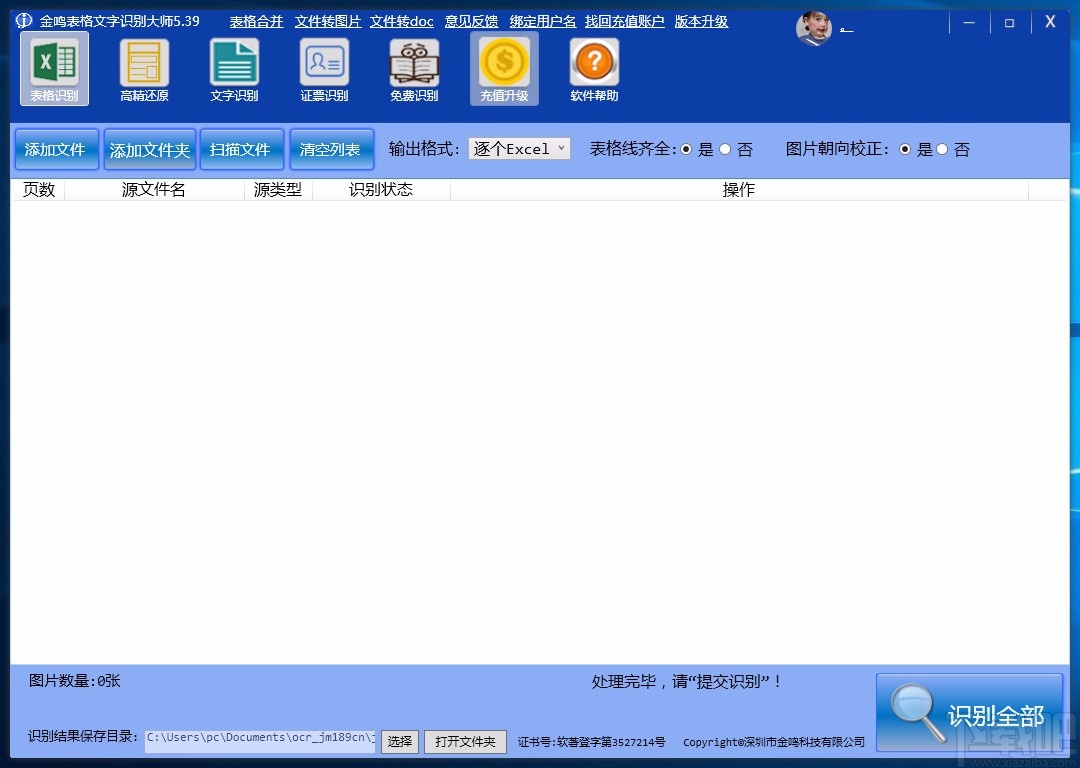1080x768 pixels.
Task: Enable 表格线齐全 by selecting 是
Action: point(687,149)
